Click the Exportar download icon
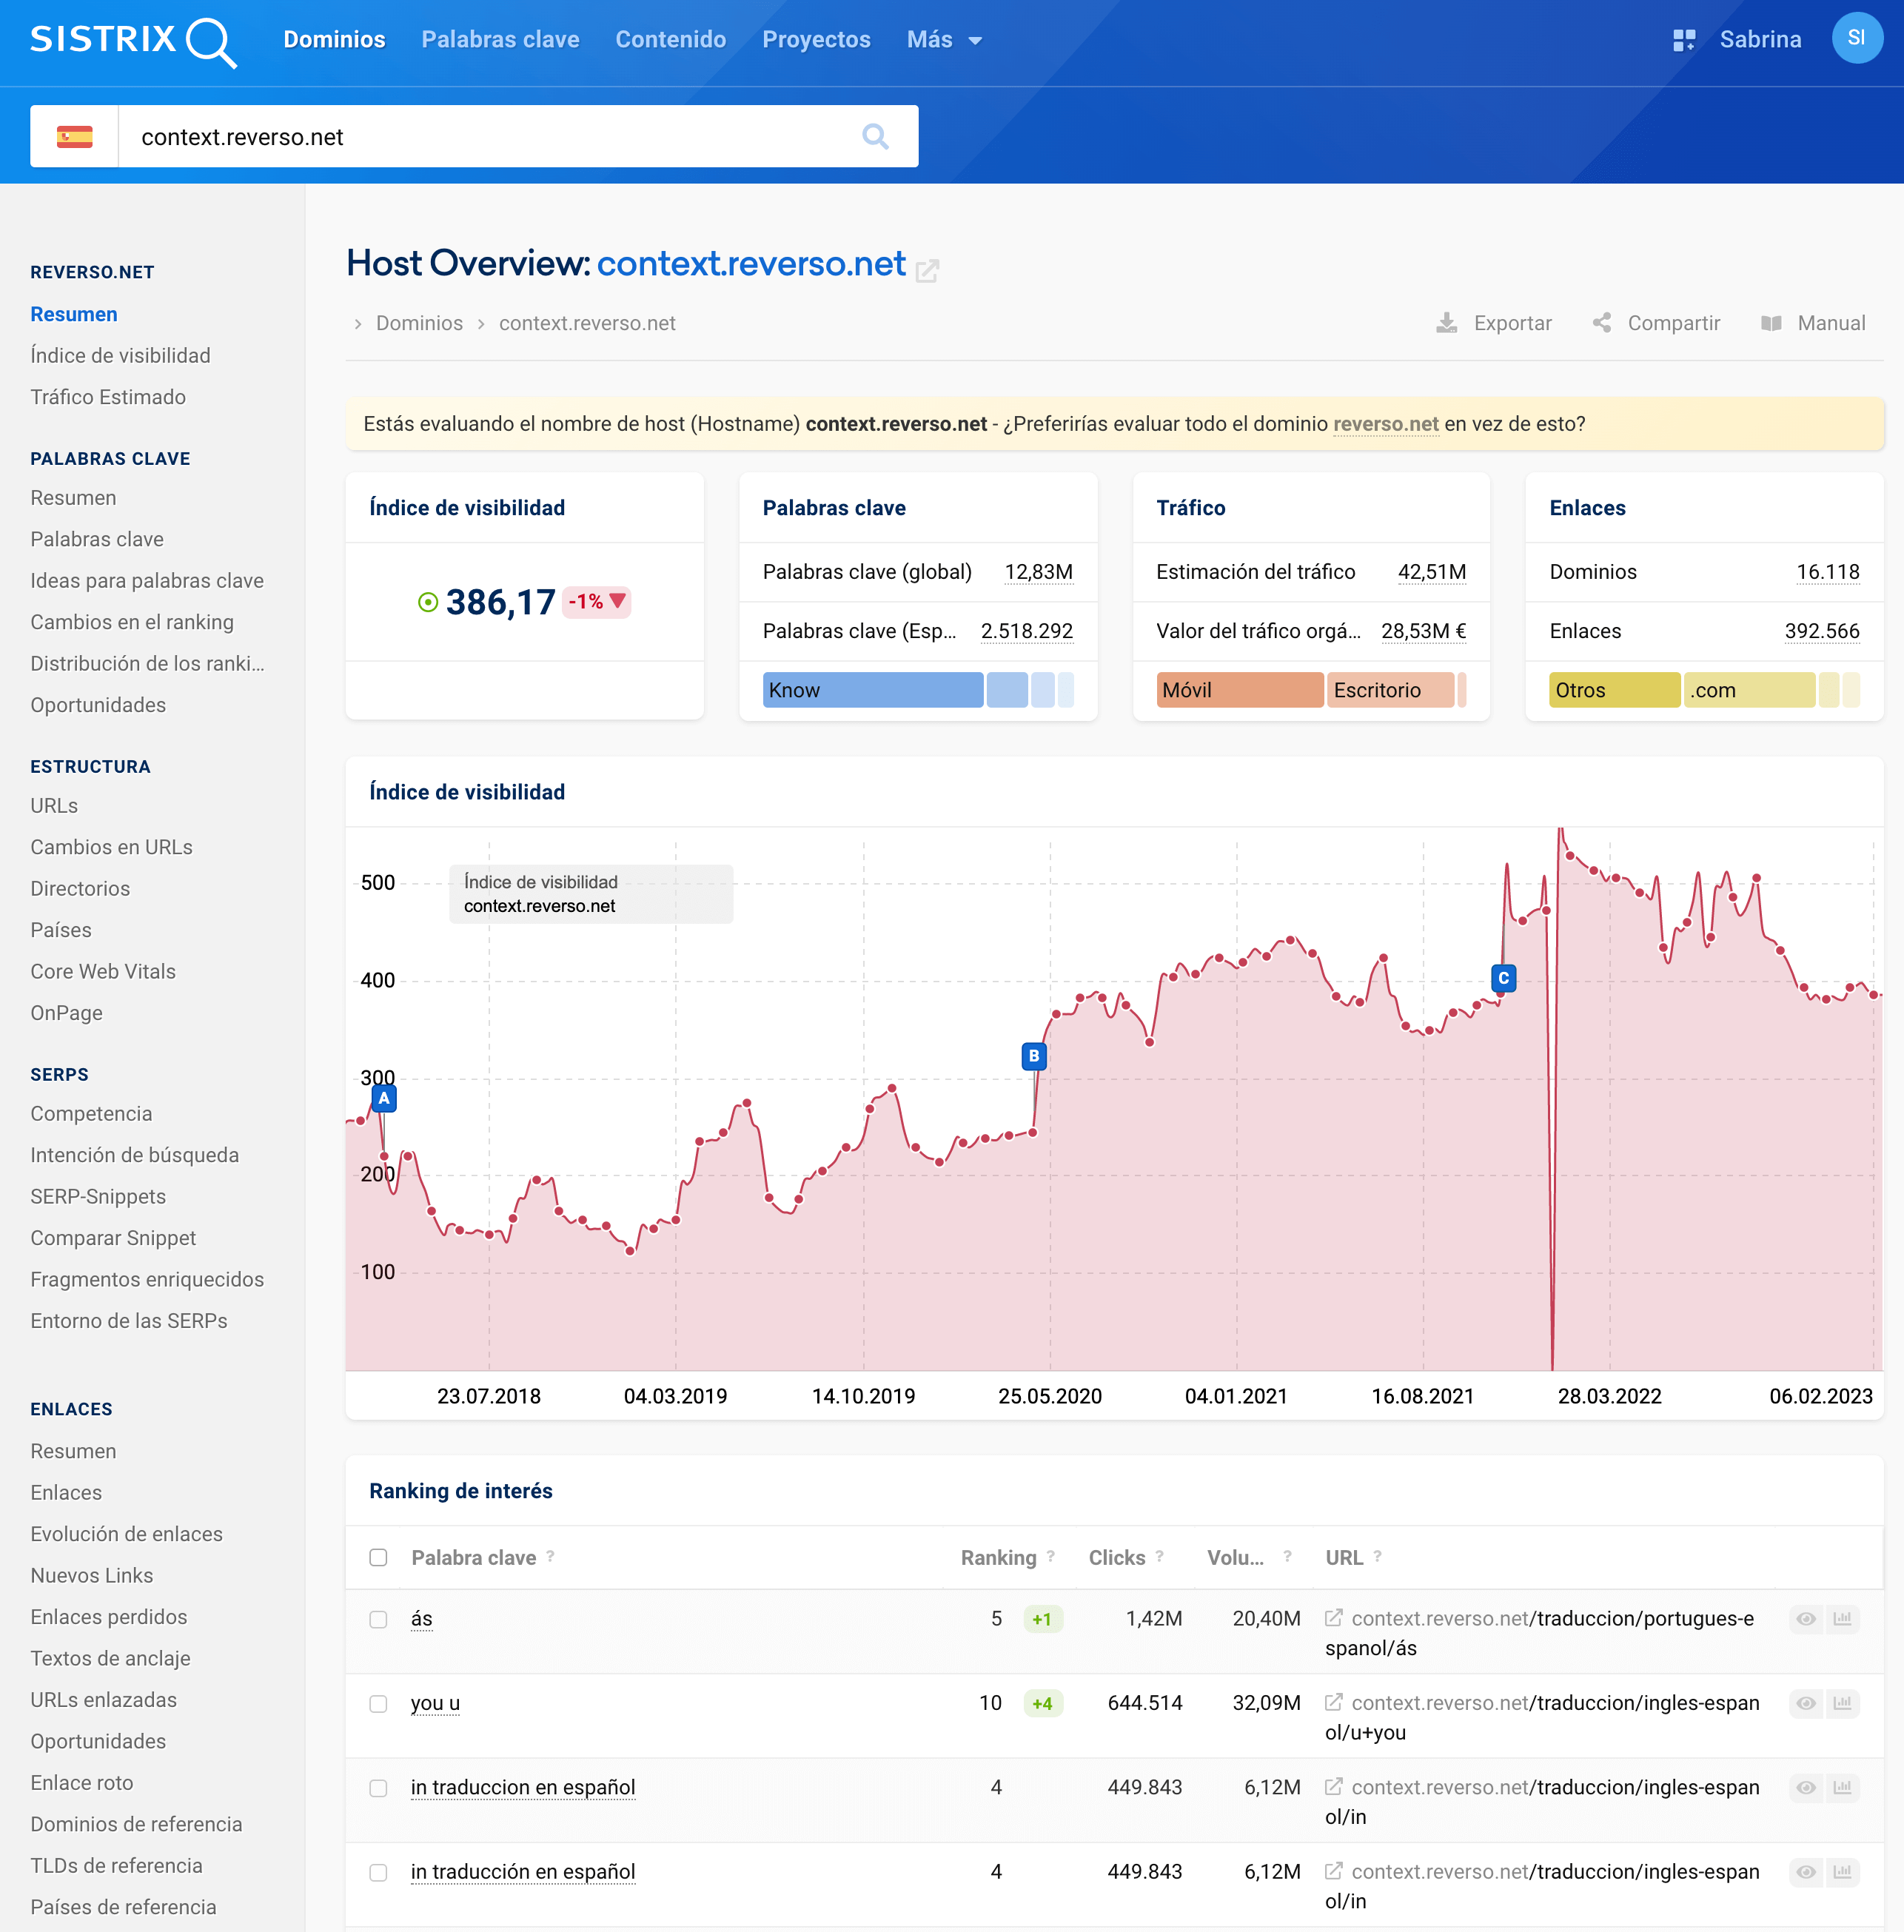Viewport: 1904px width, 1932px height. 1446,323
